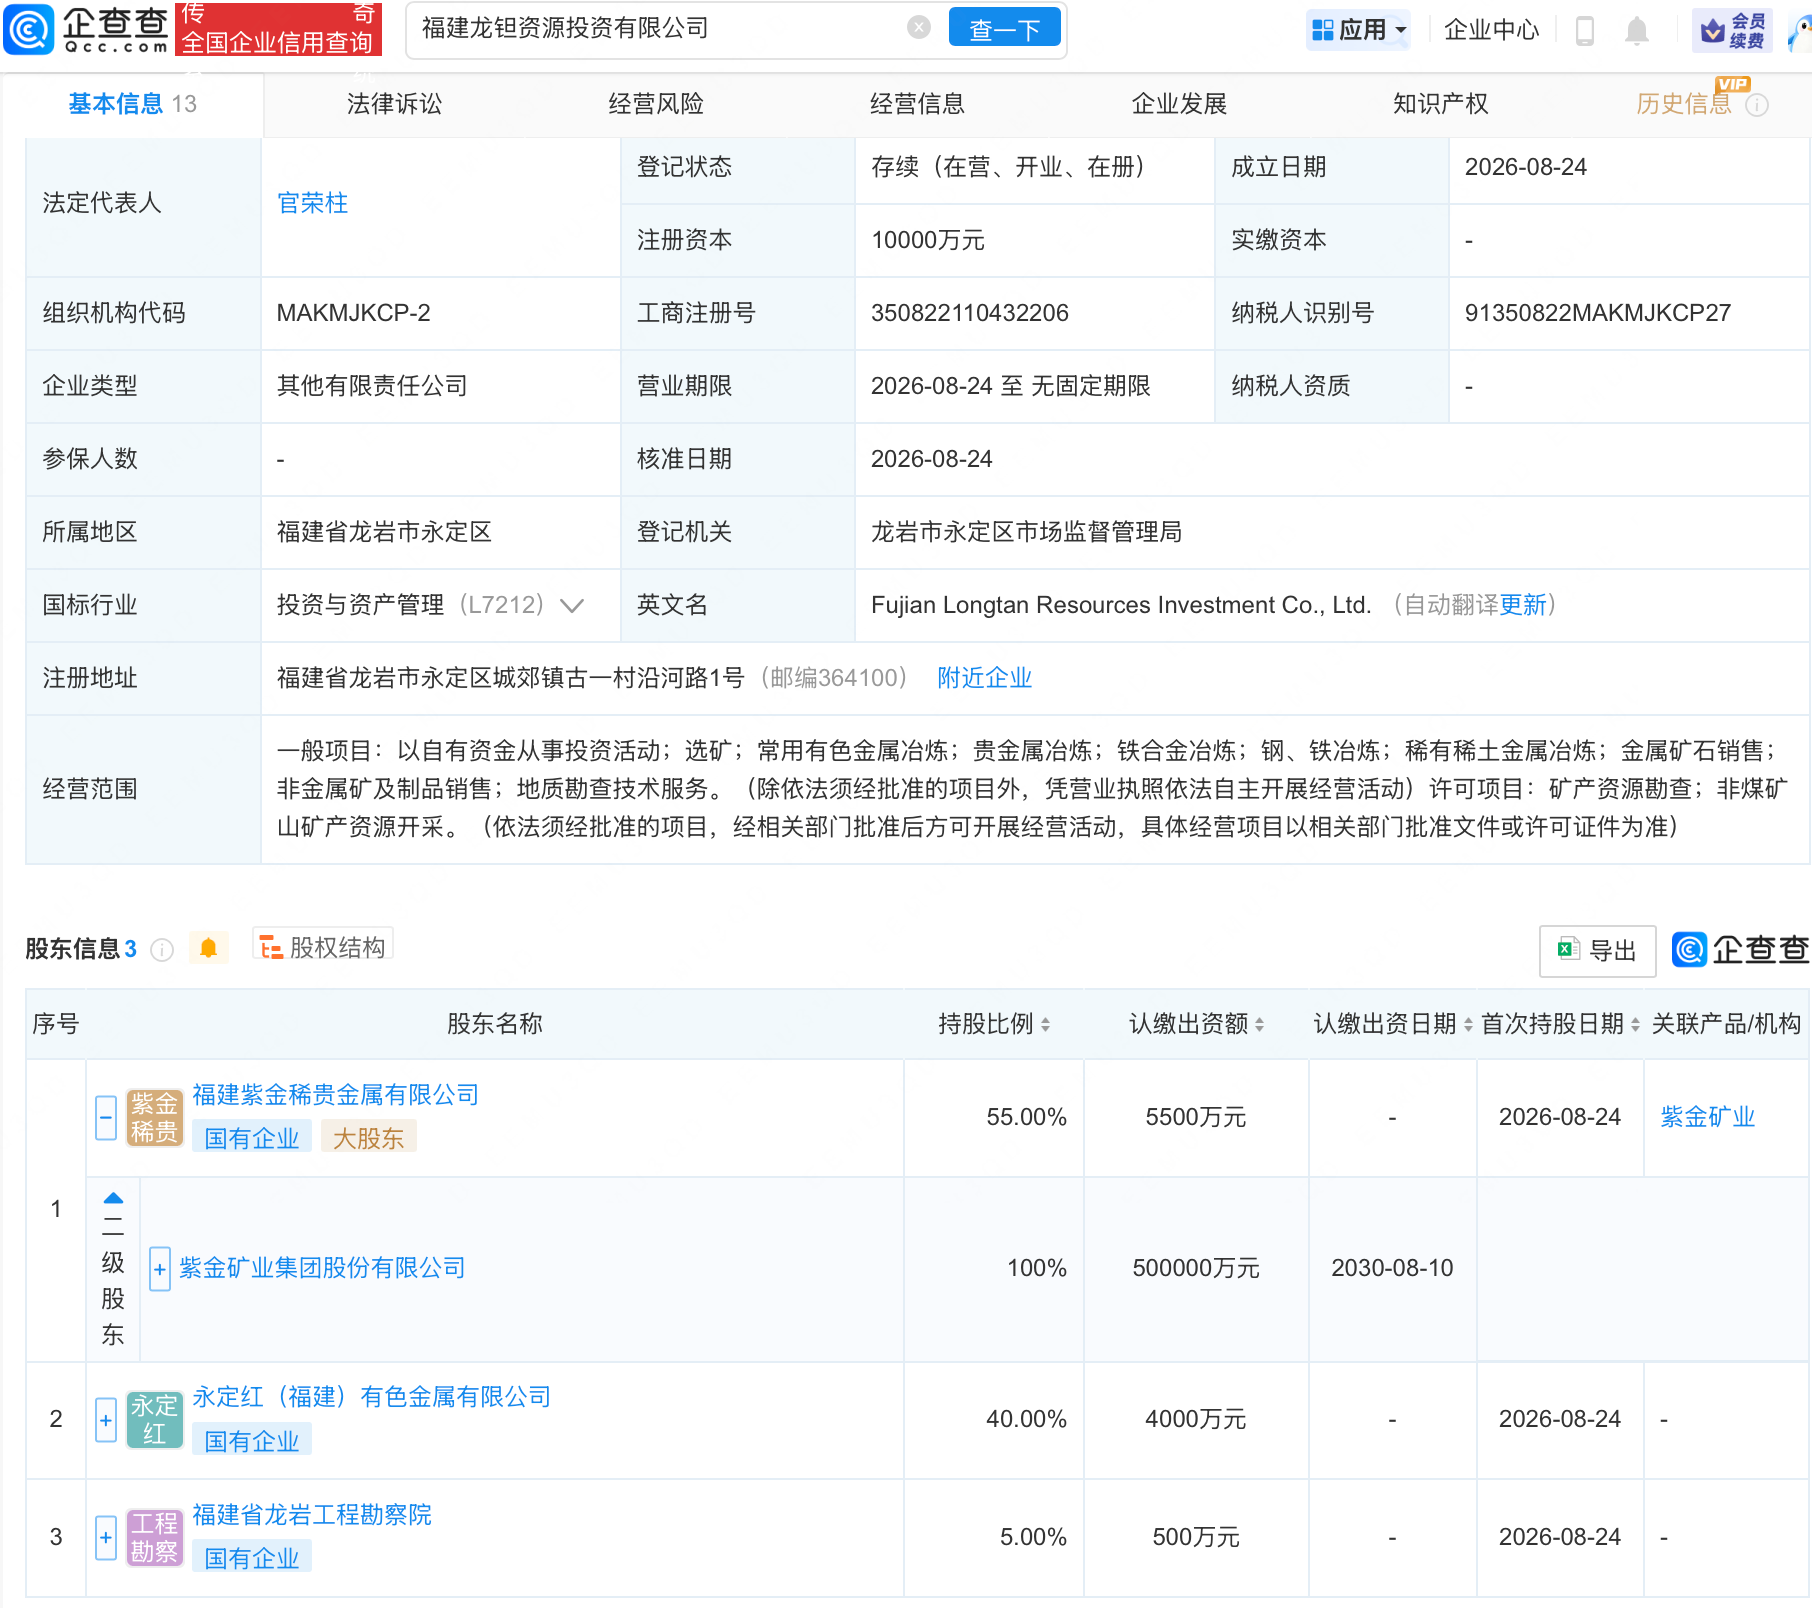Viewport: 1812px width, 1608px height.
Task: Open 福建紫金稀贵金属有限公司 shareholder page
Action: (x=335, y=1095)
